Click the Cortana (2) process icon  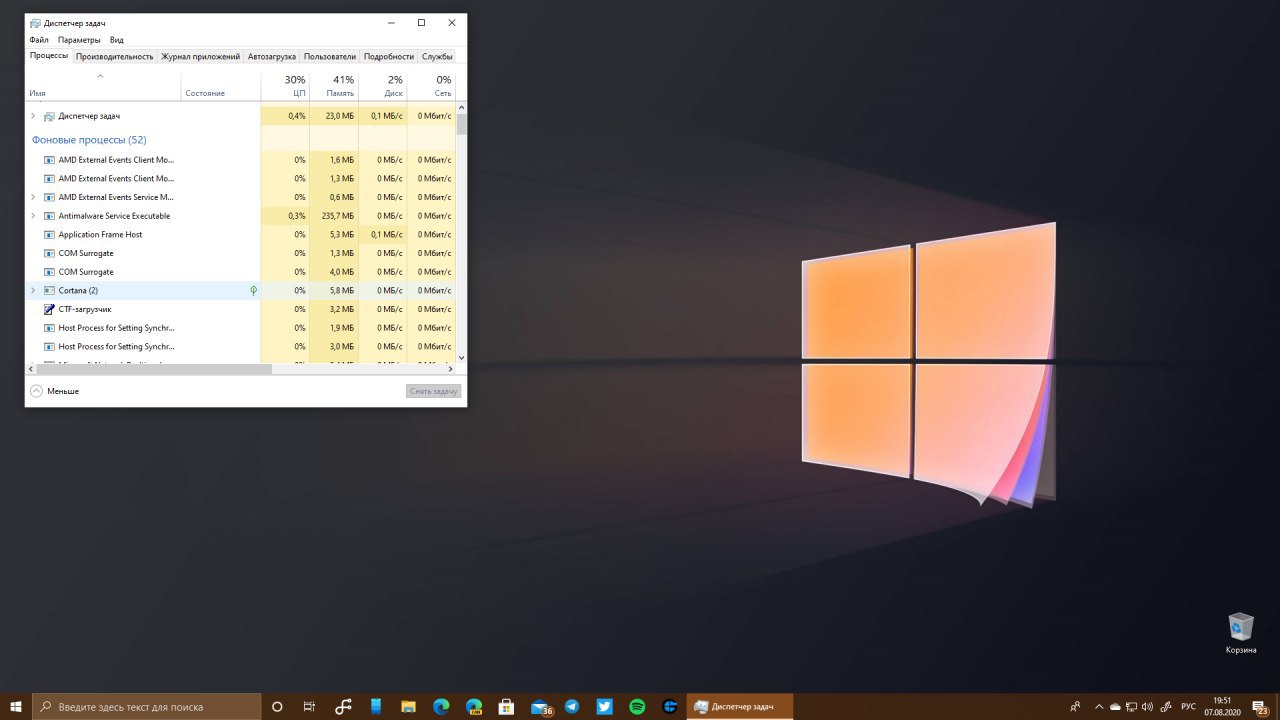[x=49, y=290]
